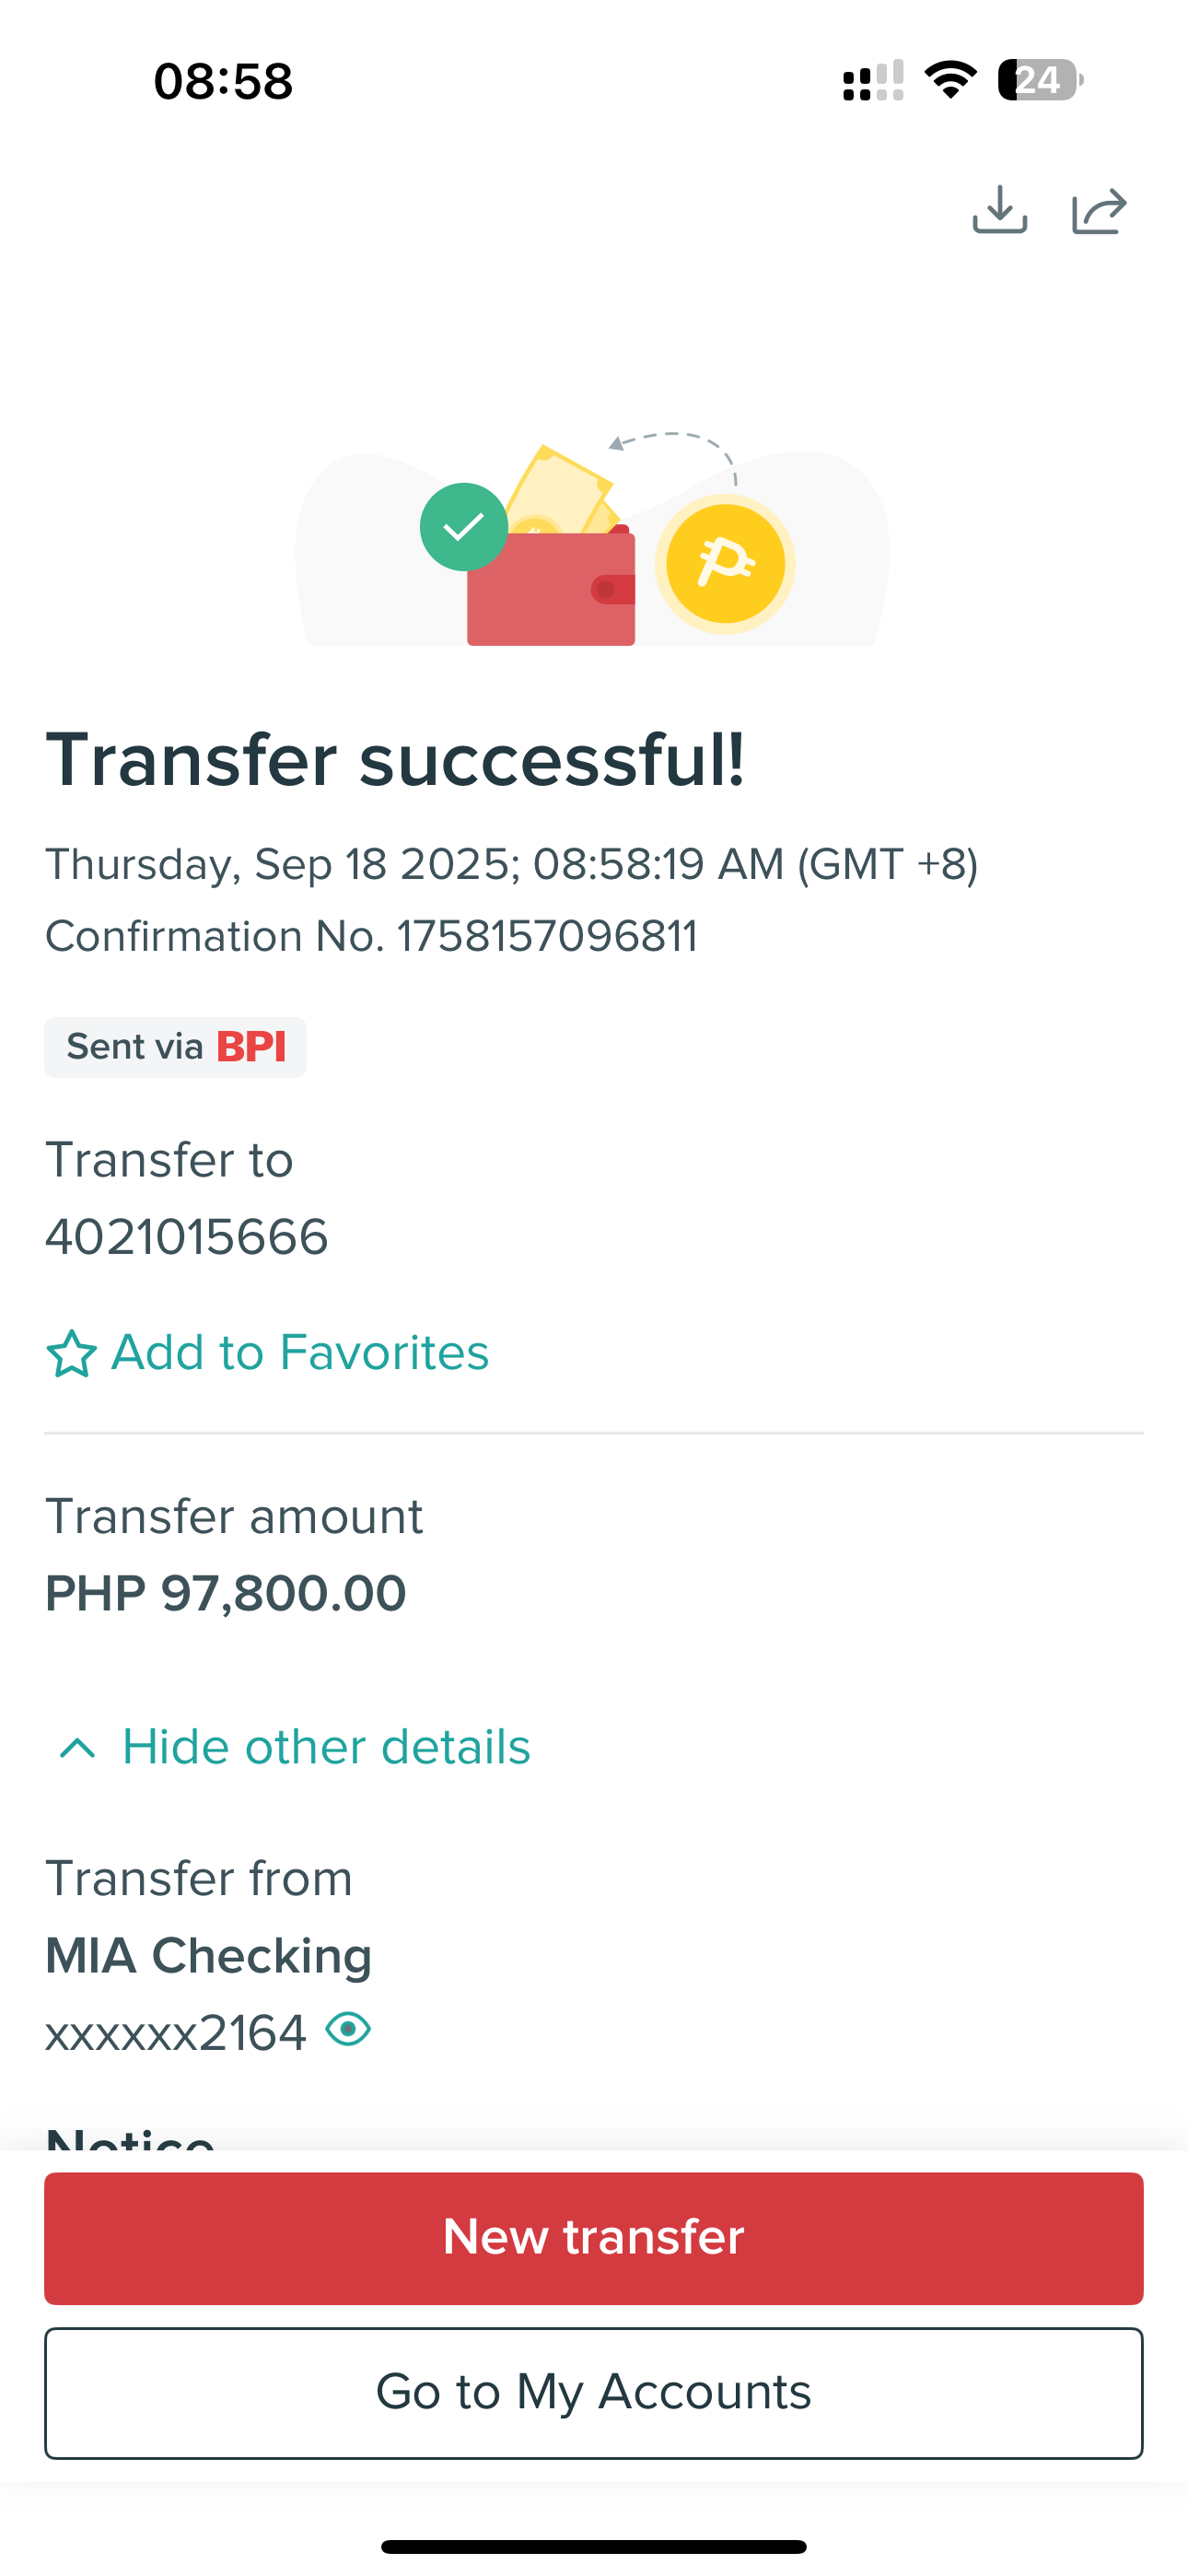Tap the download receipt icon
Screen dimensions: 1188x2576
[999, 210]
